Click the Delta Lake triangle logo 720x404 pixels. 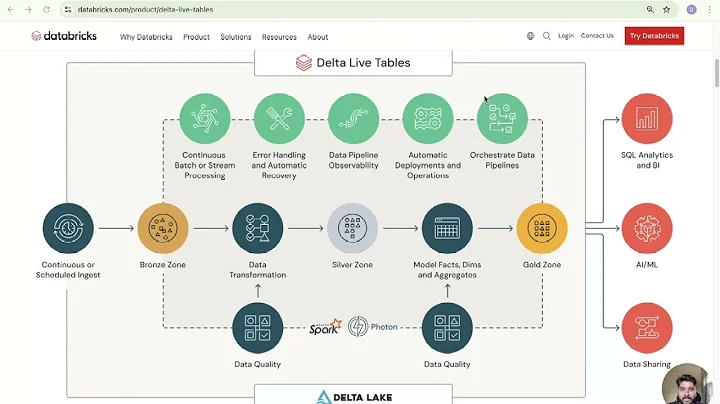pyautogui.click(x=324, y=397)
